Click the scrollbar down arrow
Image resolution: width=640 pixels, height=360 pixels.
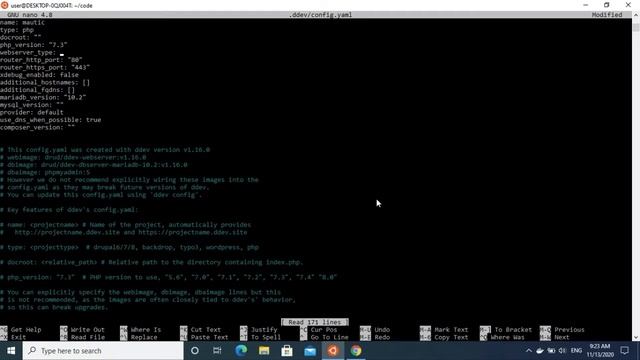[636, 337]
